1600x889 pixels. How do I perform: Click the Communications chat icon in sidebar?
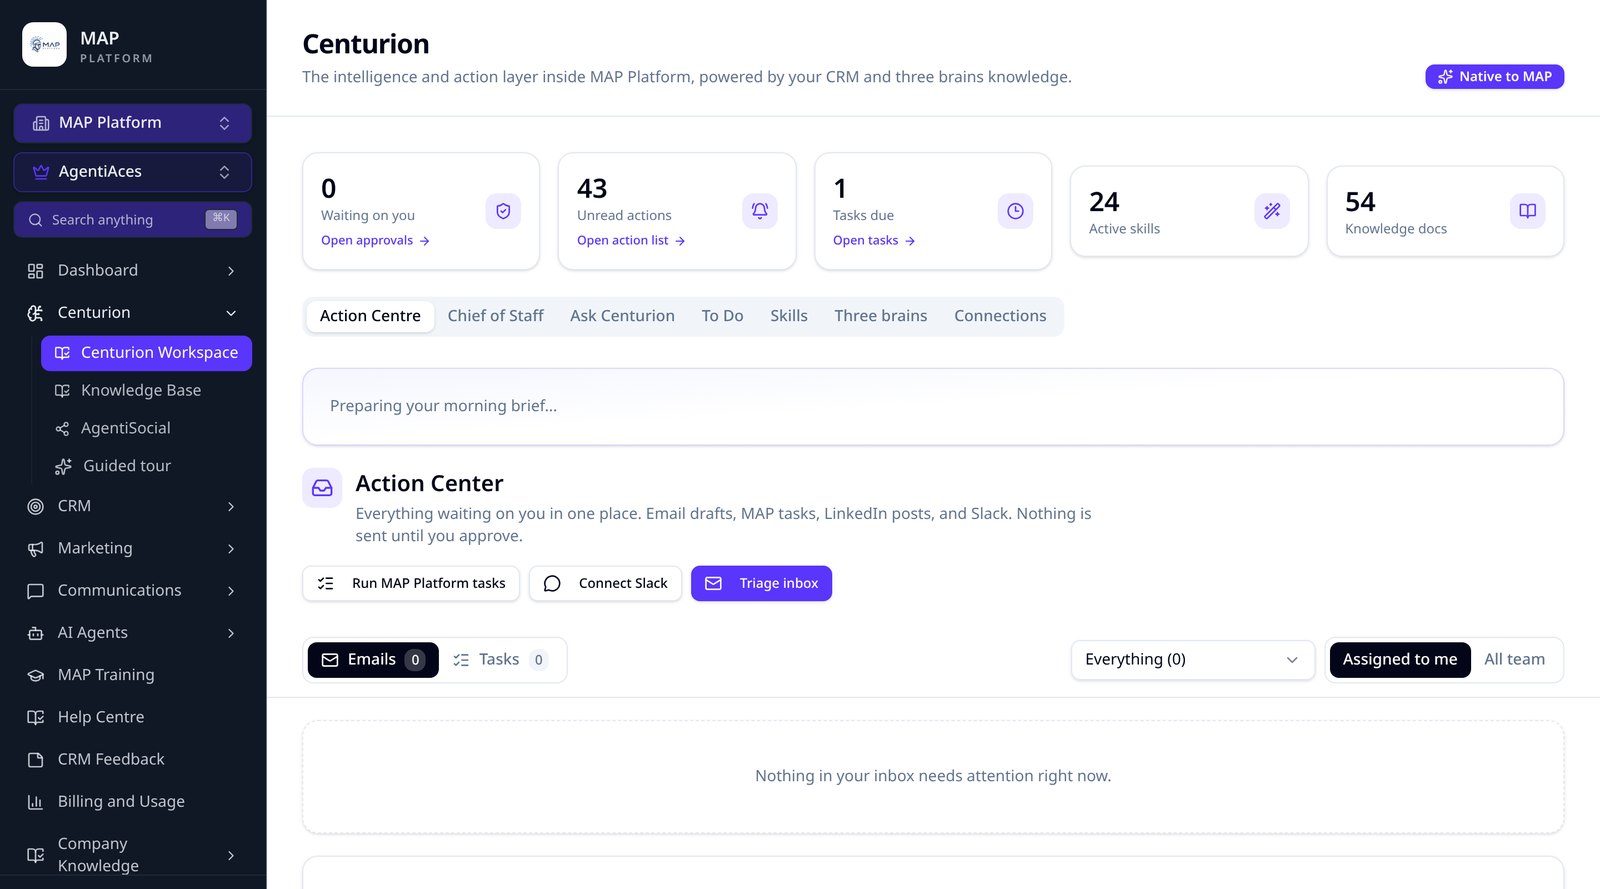click(x=36, y=591)
